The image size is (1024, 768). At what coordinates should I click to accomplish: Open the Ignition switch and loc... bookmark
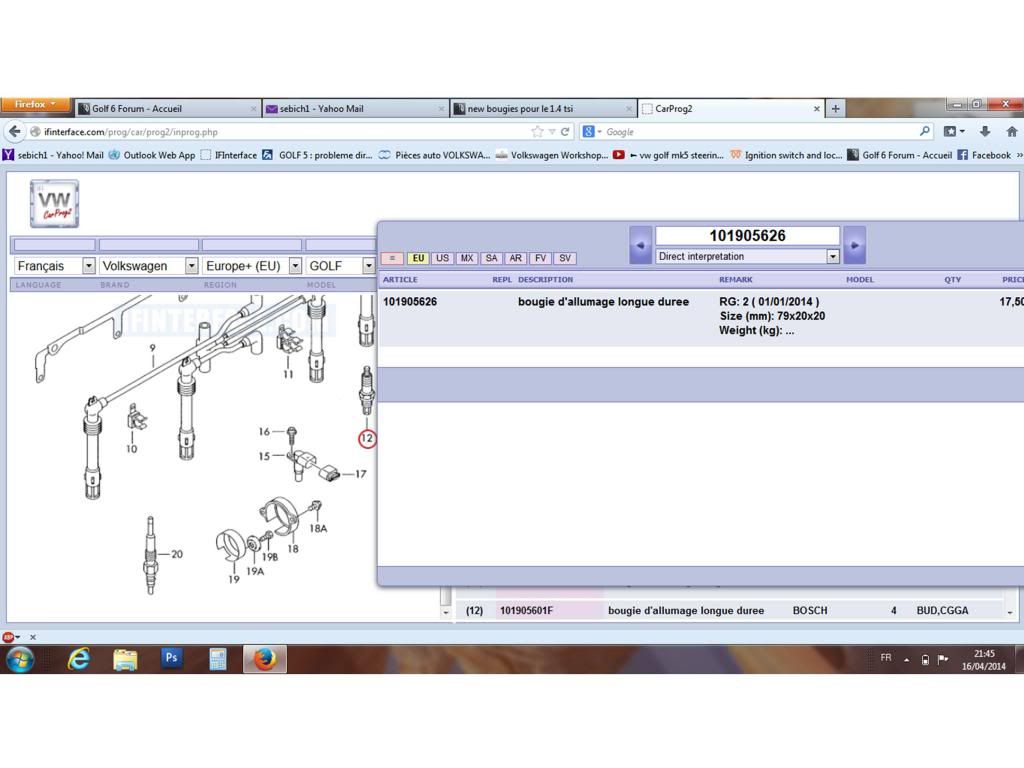pyautogui.click(x=786, y=155)
